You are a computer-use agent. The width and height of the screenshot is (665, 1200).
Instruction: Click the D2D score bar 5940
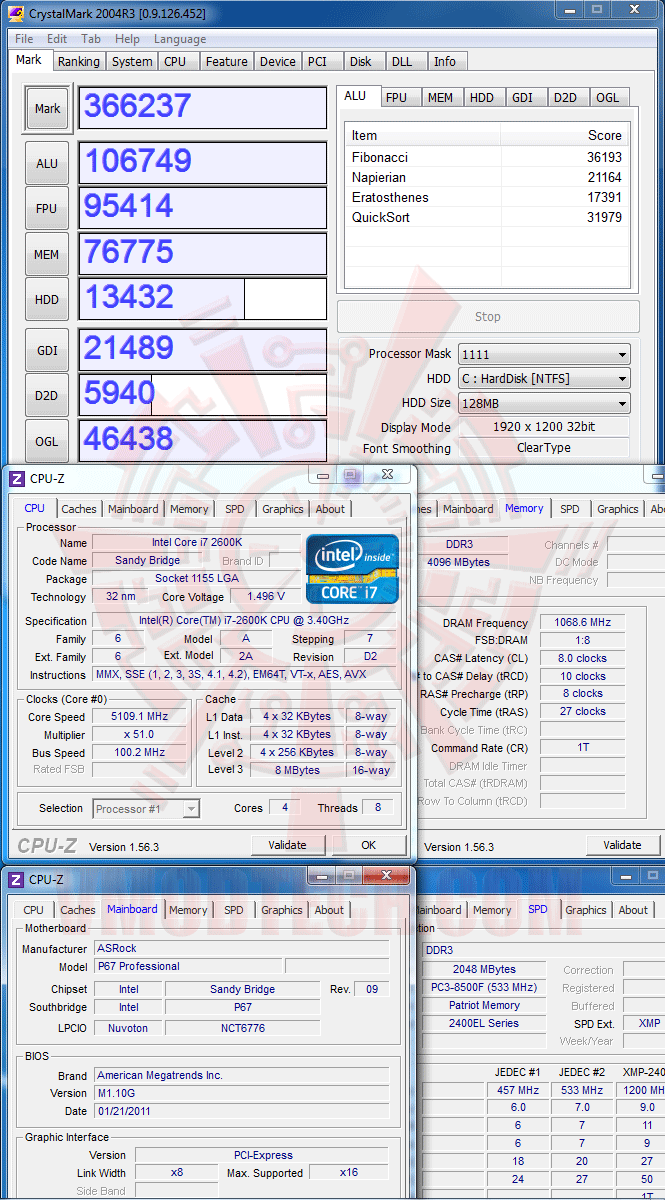pos(203,394)
